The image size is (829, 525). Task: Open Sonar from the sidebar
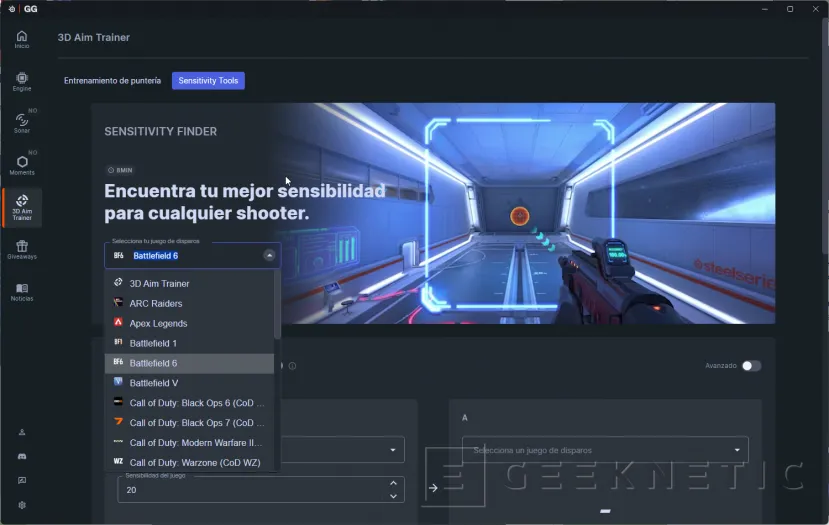tap(22, 123)
